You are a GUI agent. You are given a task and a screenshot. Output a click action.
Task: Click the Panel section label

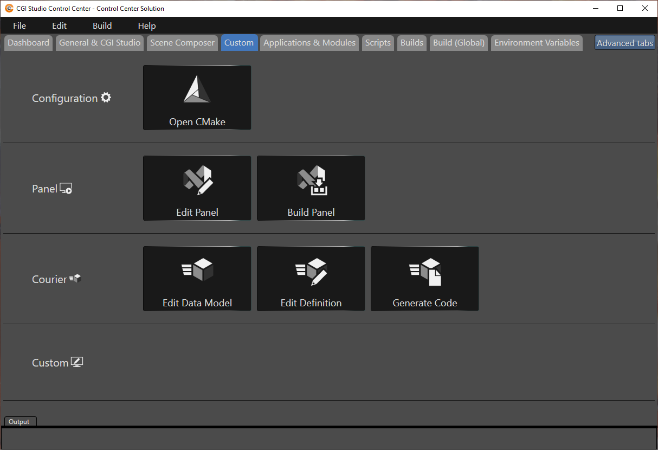(44, 189)
